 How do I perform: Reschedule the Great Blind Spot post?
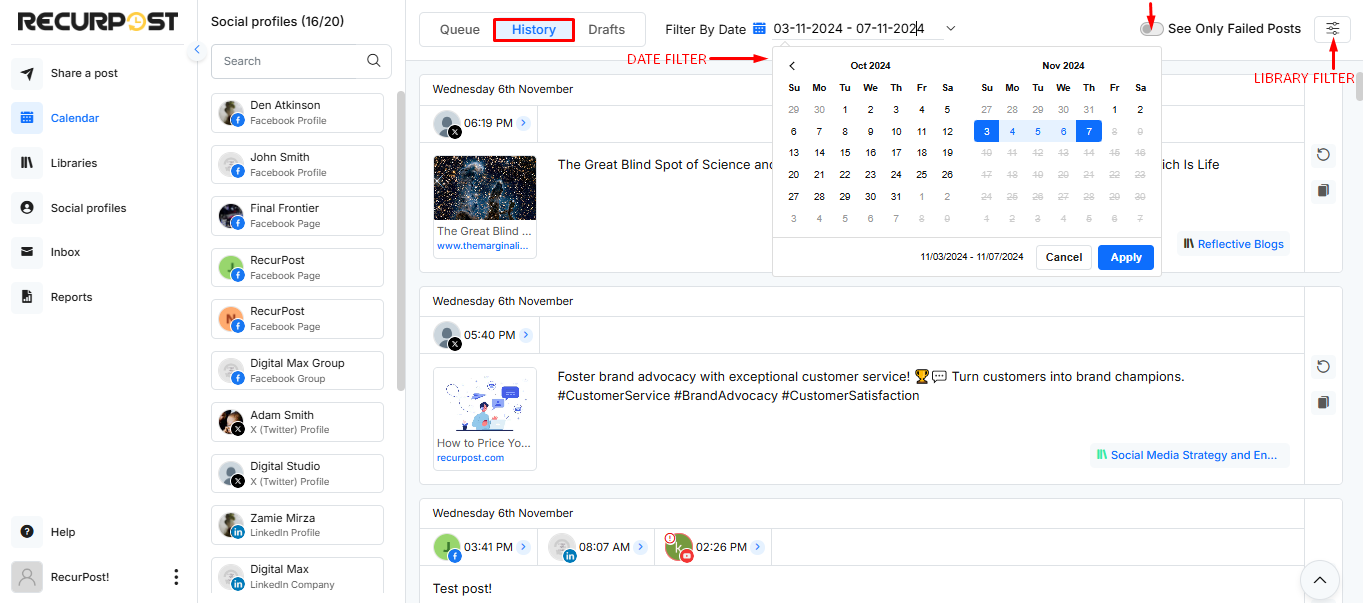point(1323,154)
